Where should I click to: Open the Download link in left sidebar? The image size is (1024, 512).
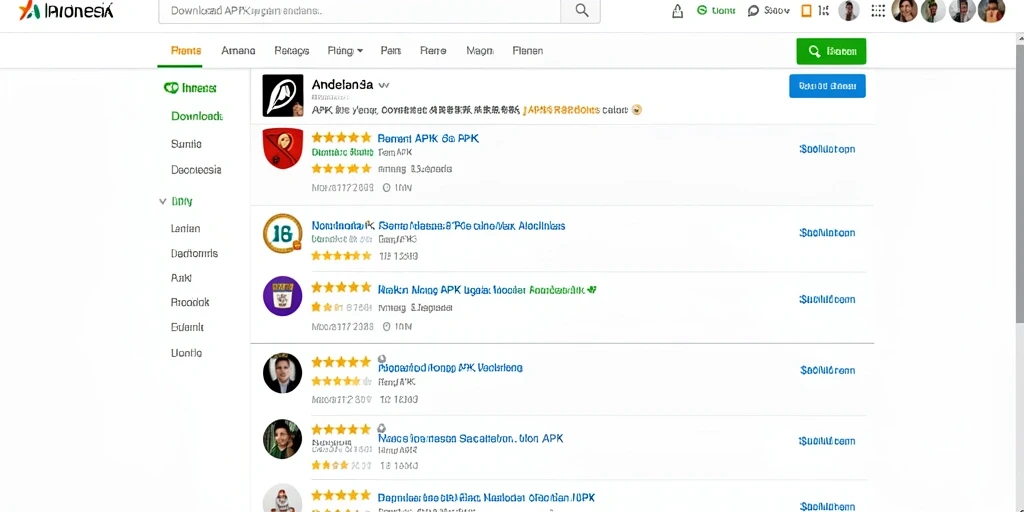pos(197,116)
